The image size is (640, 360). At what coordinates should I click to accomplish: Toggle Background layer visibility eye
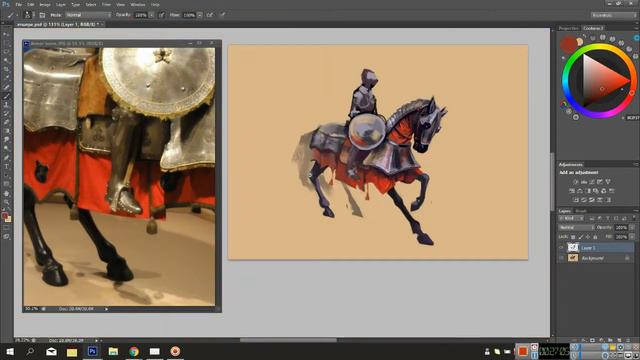coord(562,258)
